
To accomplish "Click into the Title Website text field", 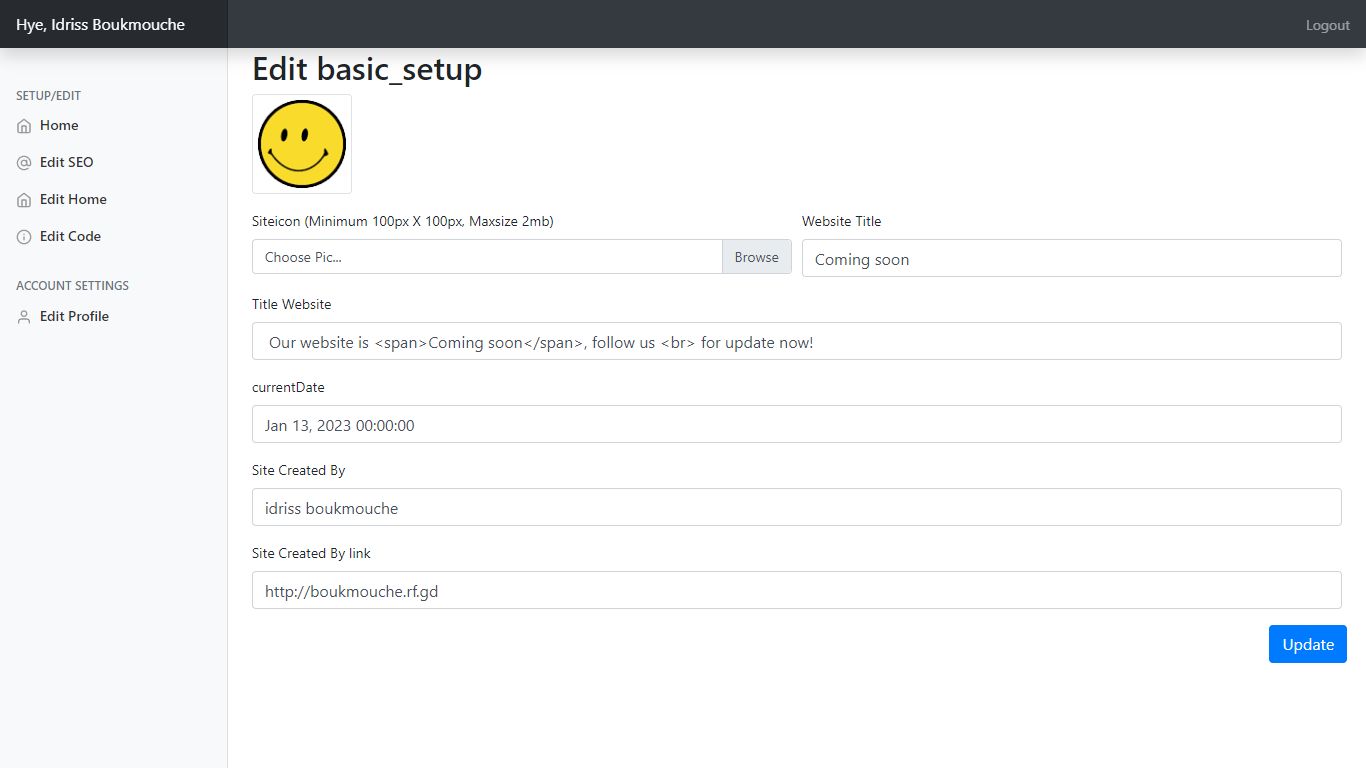I will pos(797,341).
